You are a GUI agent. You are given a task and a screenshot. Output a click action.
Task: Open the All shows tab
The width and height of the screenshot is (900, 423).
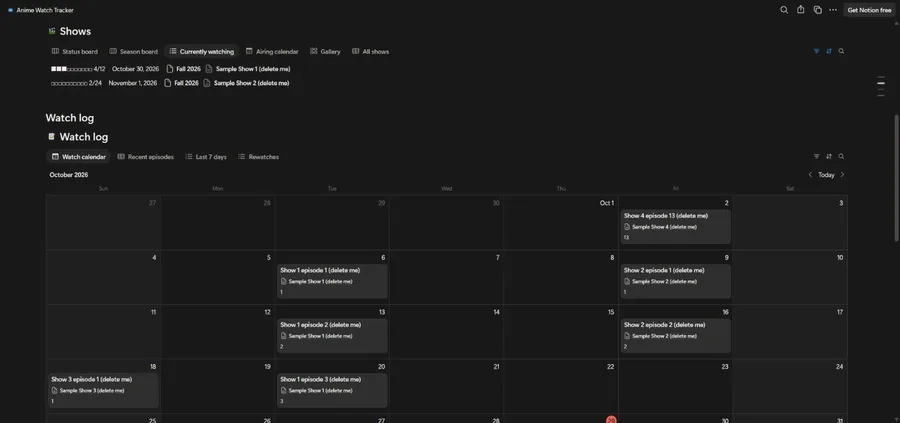tap(370, 52)
